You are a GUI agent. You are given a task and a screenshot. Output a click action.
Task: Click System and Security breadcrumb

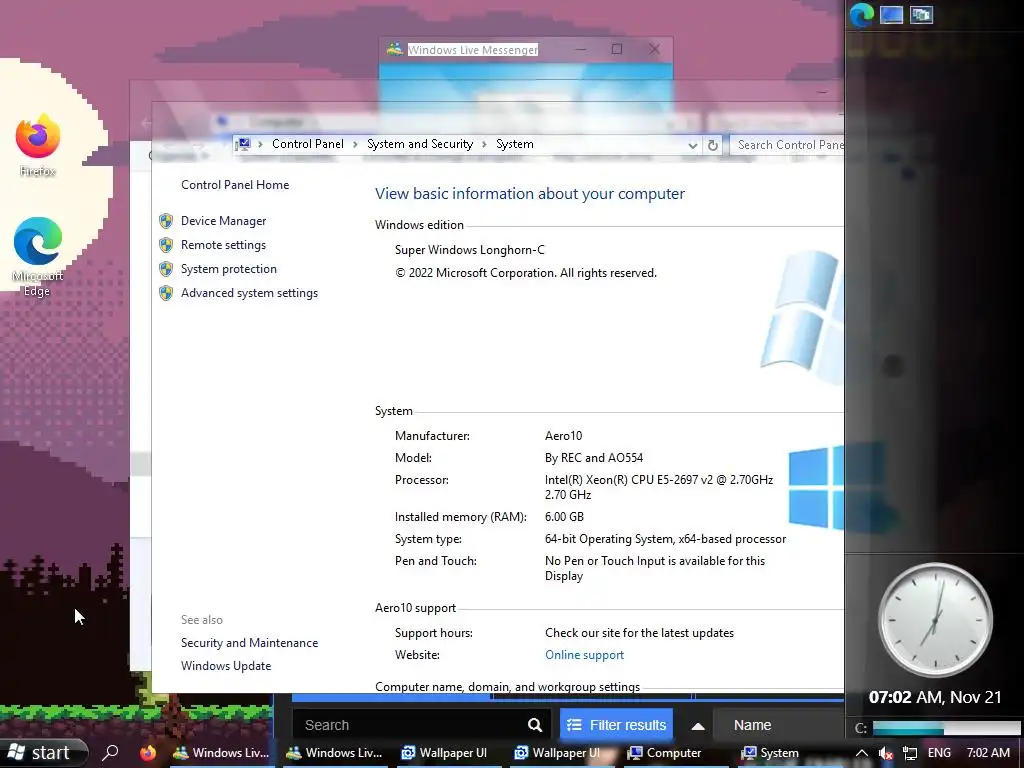pos(420,144)
